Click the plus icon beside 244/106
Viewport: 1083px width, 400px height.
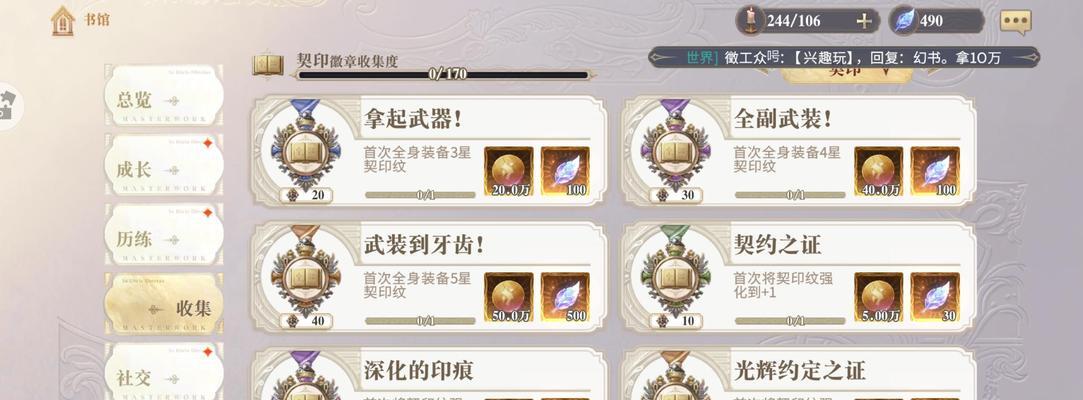point(864,21)
